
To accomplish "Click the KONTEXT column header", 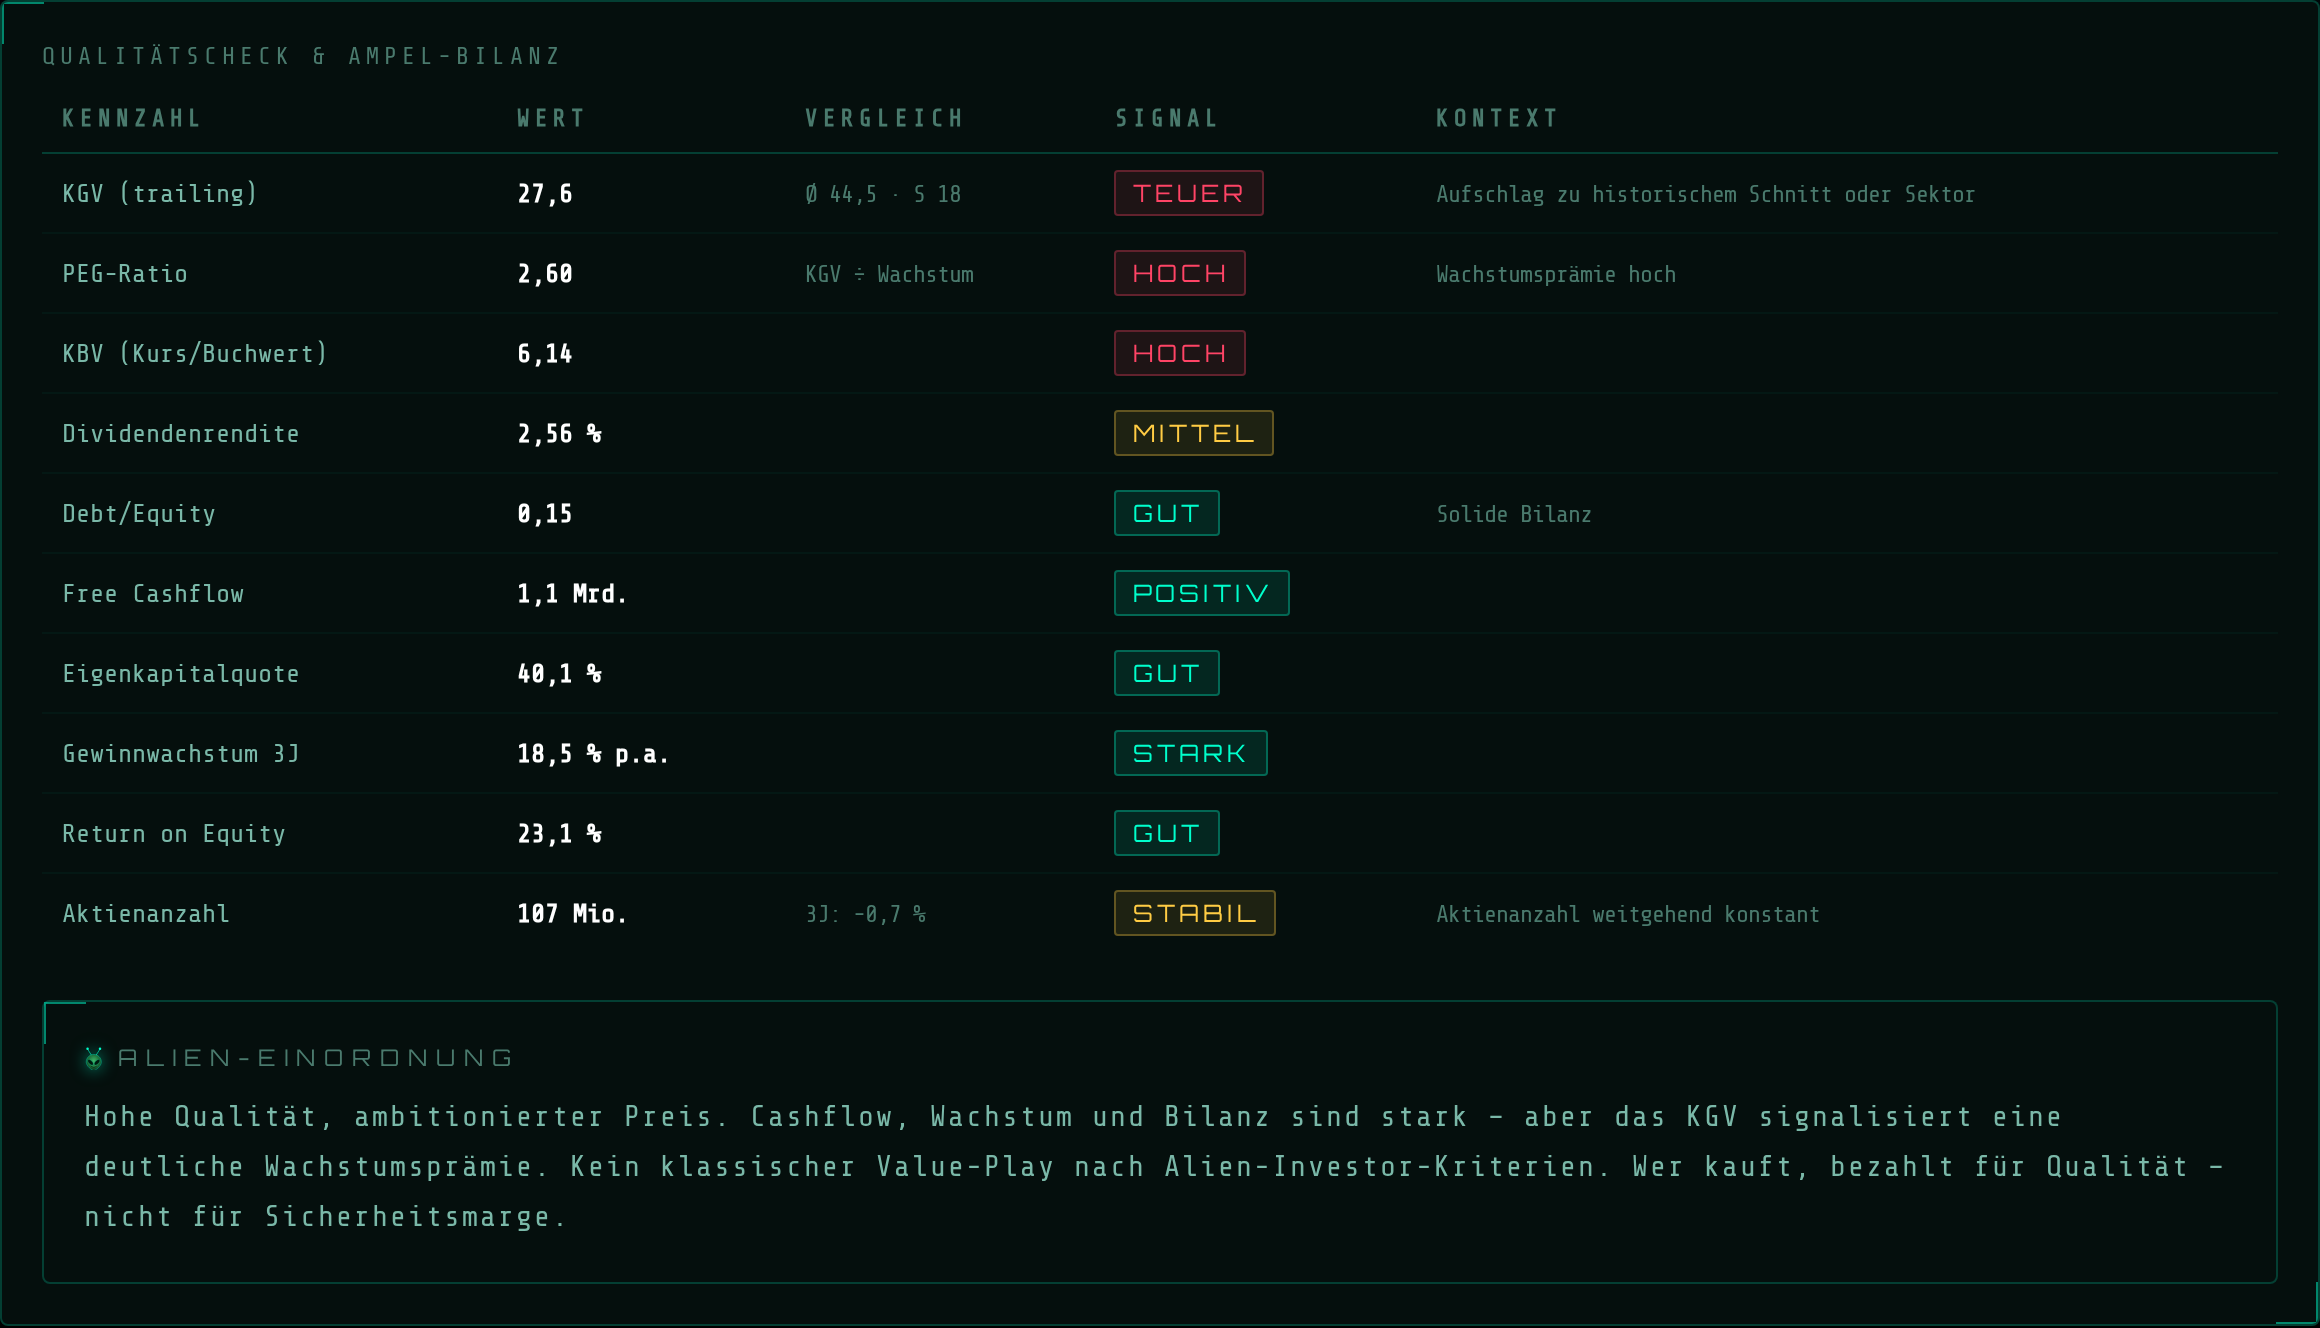I will click(1498, 118).
